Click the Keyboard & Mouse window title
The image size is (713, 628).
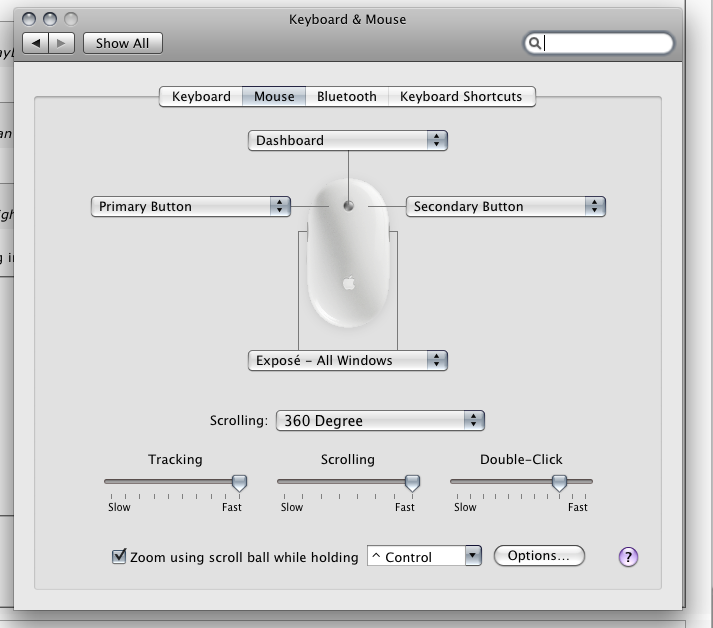pyautogui.click(x=347, y=20)
